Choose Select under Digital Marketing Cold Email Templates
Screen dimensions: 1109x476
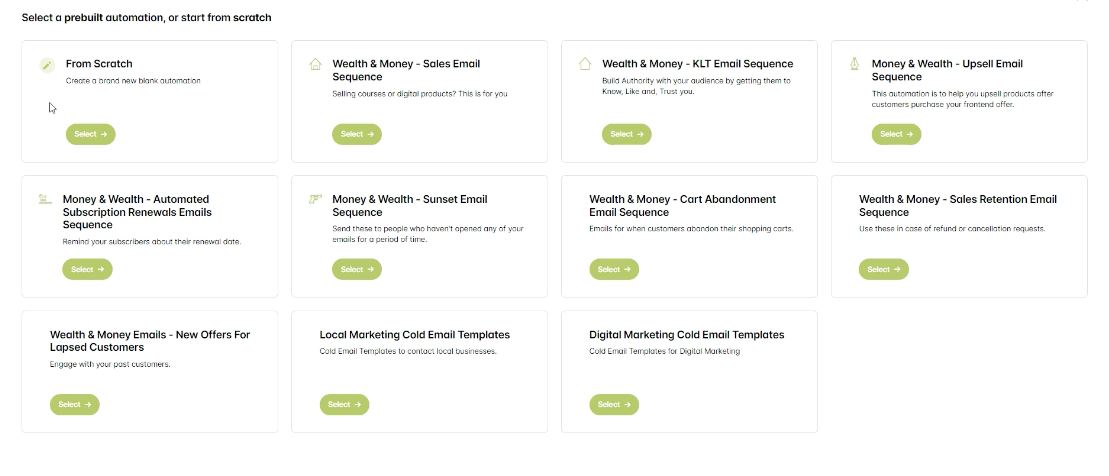613,404
